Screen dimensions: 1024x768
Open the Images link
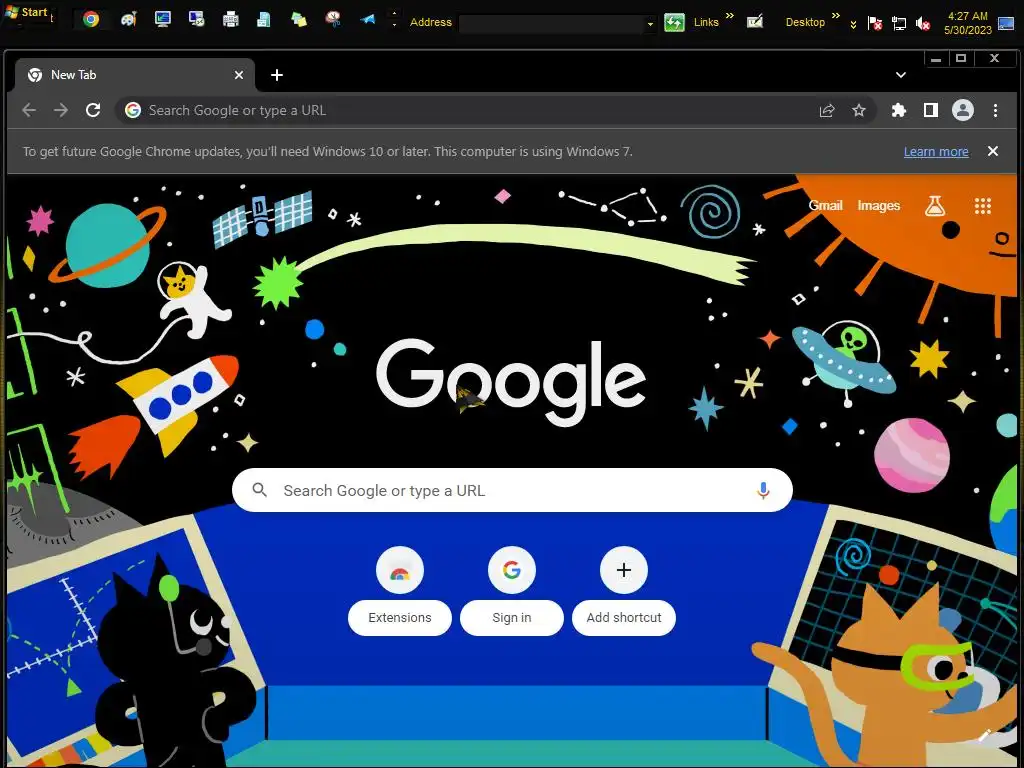click(x=878, y=205)
